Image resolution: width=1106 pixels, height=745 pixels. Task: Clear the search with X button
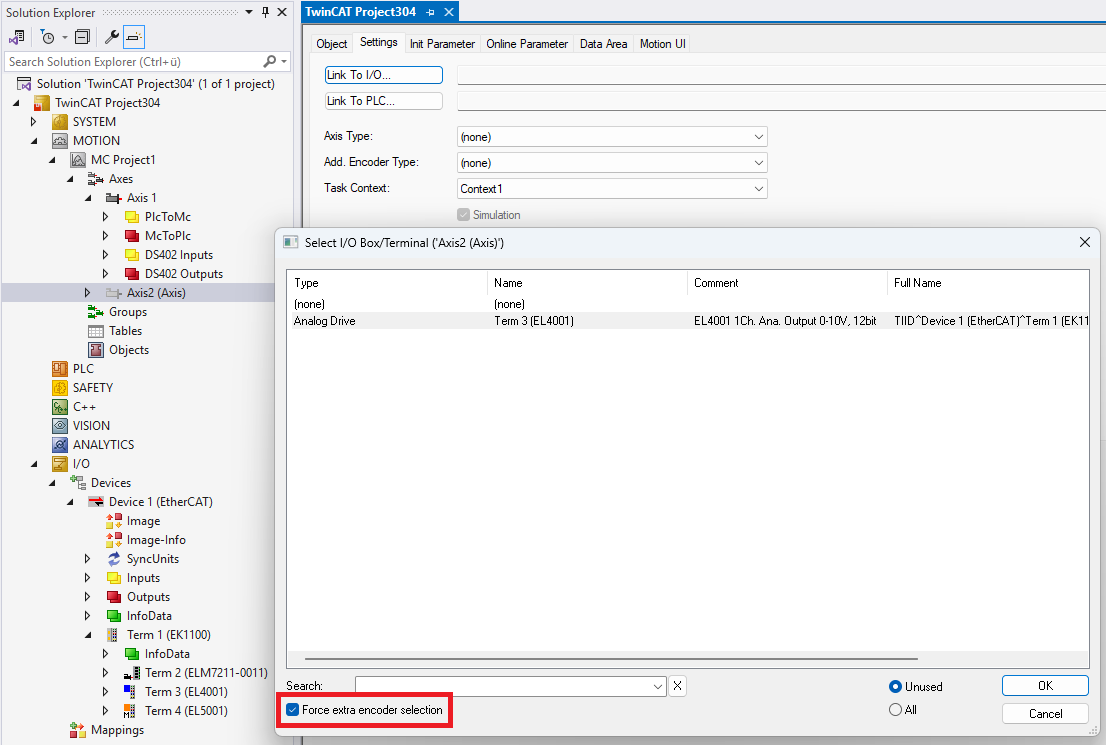point(677,686)
